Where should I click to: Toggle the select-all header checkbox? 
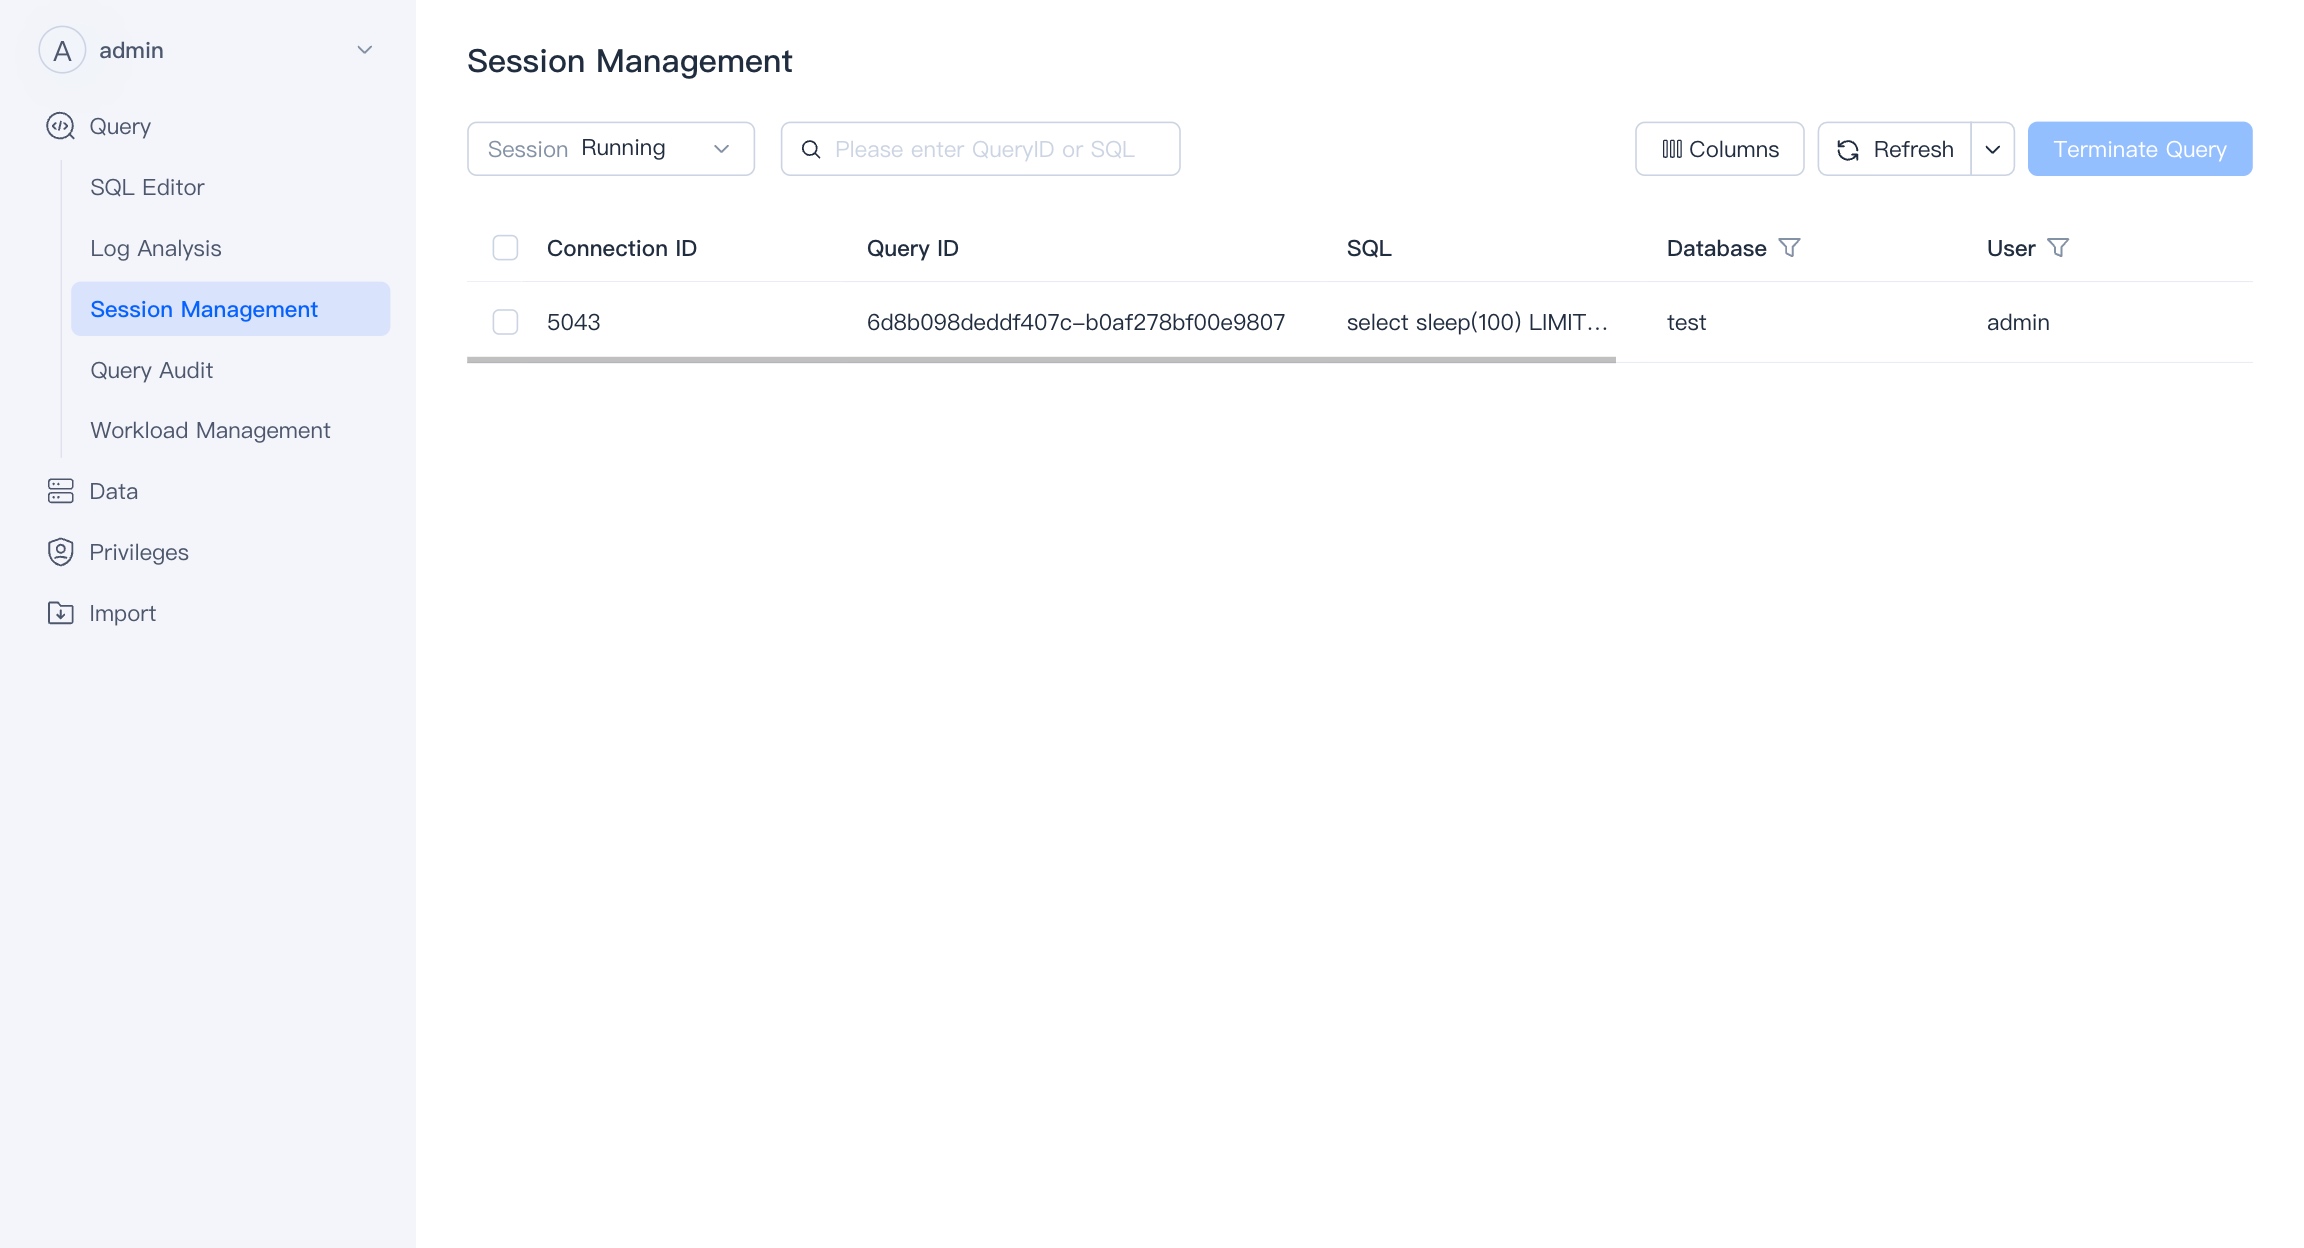click(505, 248)
